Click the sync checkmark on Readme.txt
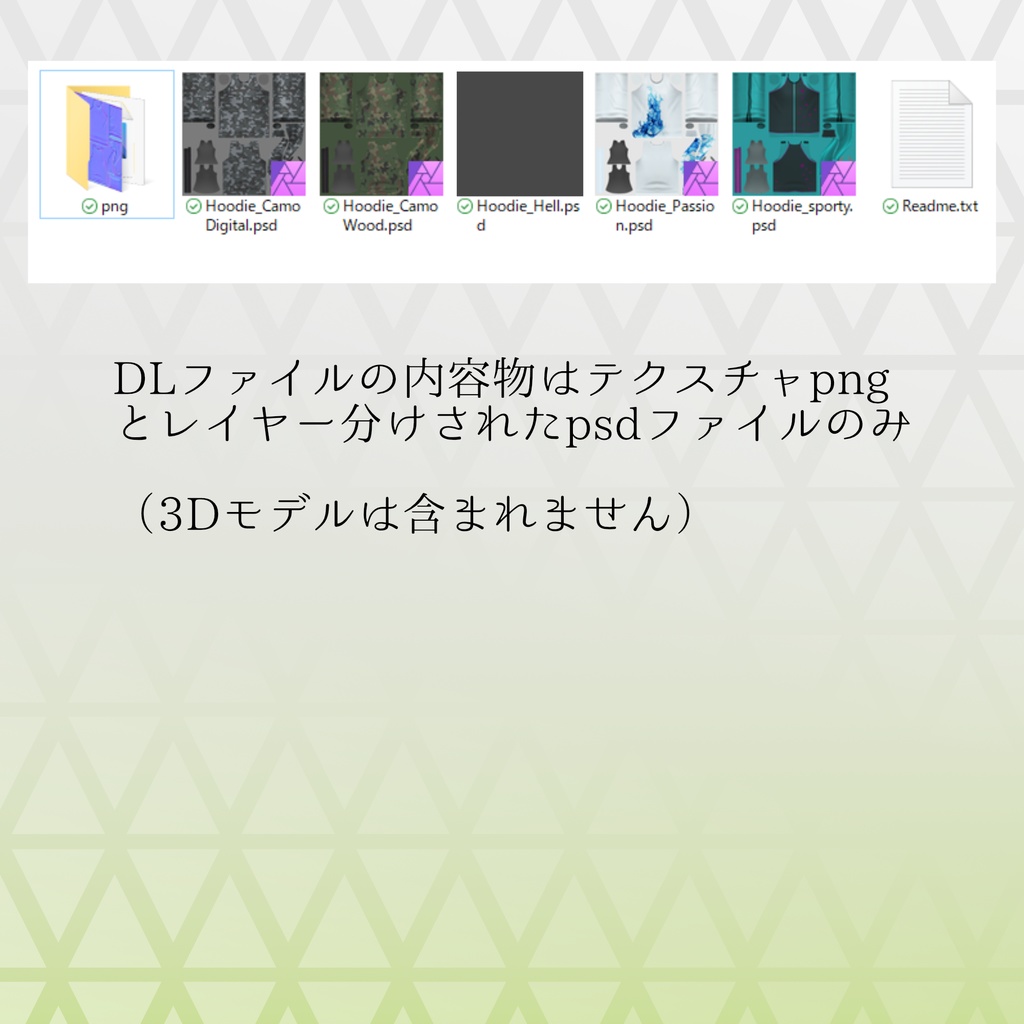 tap(892, 207)
